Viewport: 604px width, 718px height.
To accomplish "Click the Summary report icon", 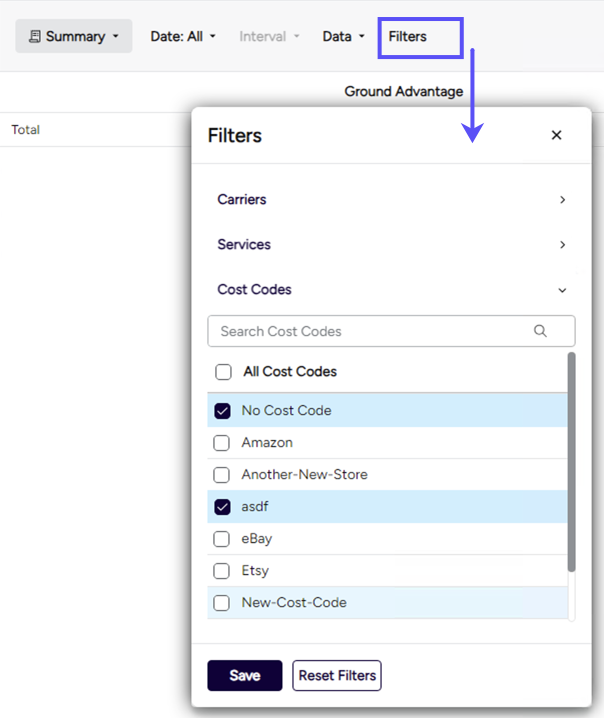I will (x=35, y=36).
